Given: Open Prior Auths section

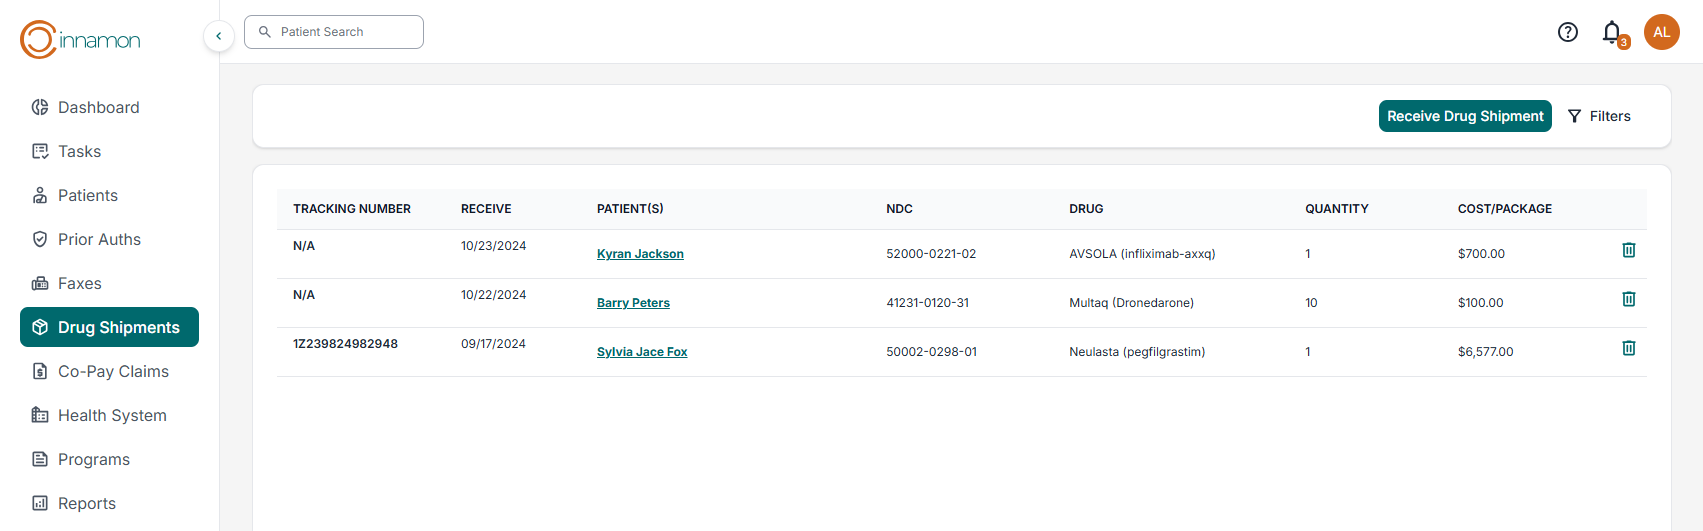Looking at the screenshot, I should click(99, 239).
